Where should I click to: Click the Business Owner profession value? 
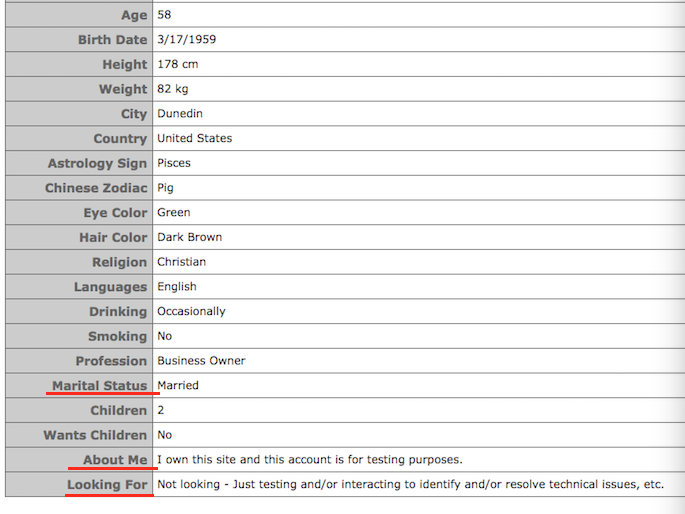201,361
